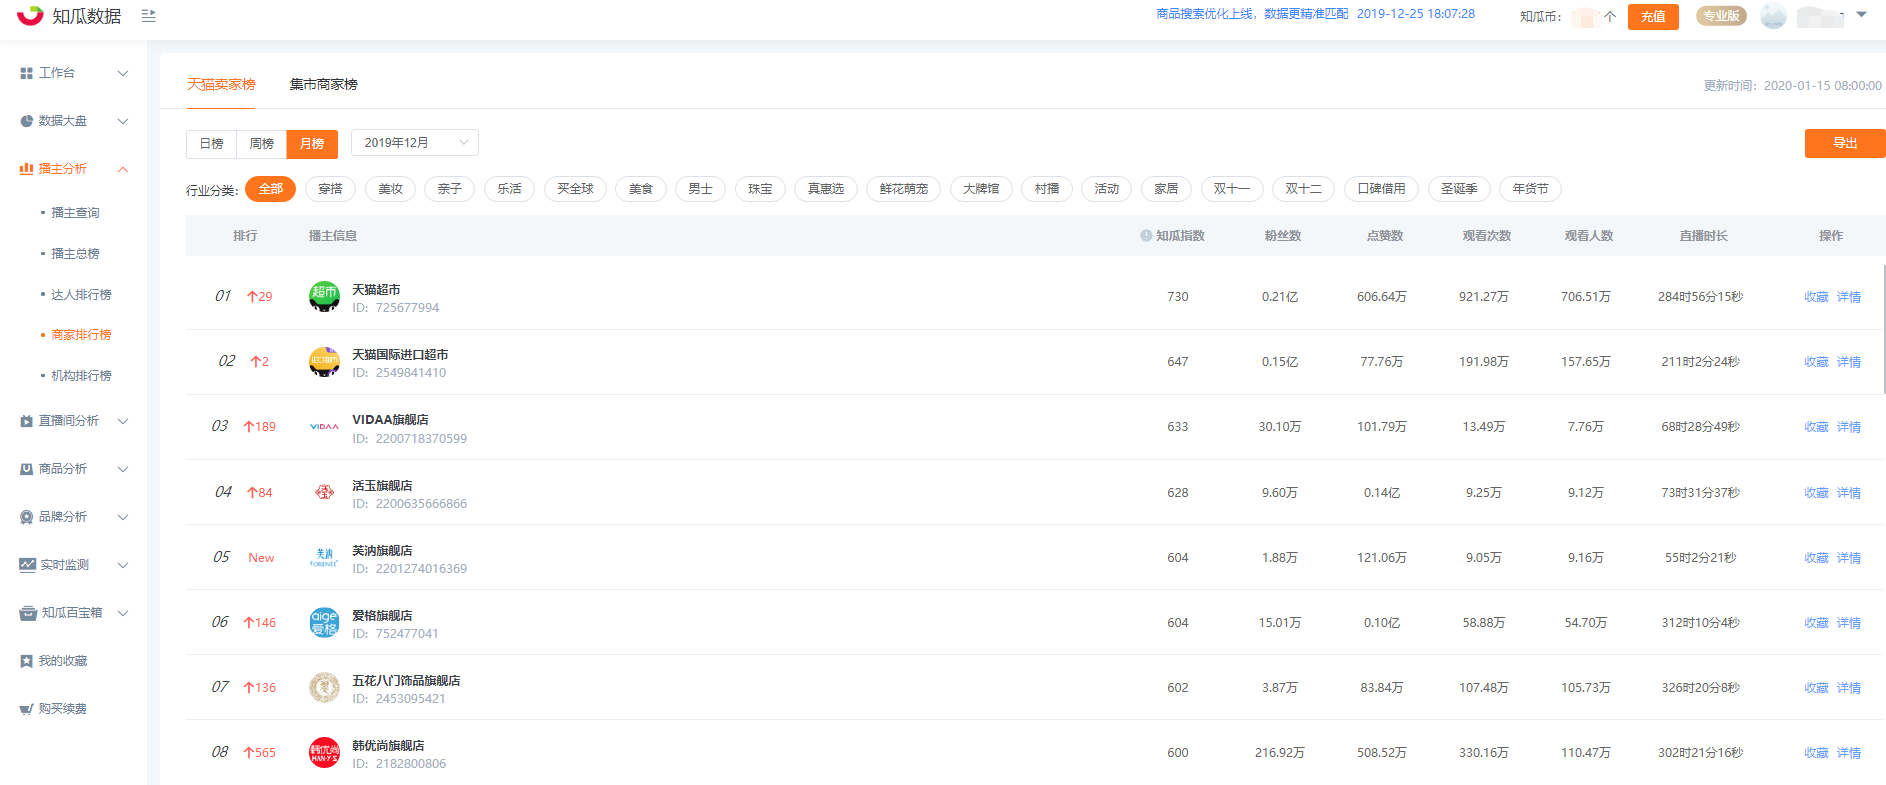Screen dimensions: 1886x785
Task: Click the 专业版 badge
Action: click(1721, 16)
